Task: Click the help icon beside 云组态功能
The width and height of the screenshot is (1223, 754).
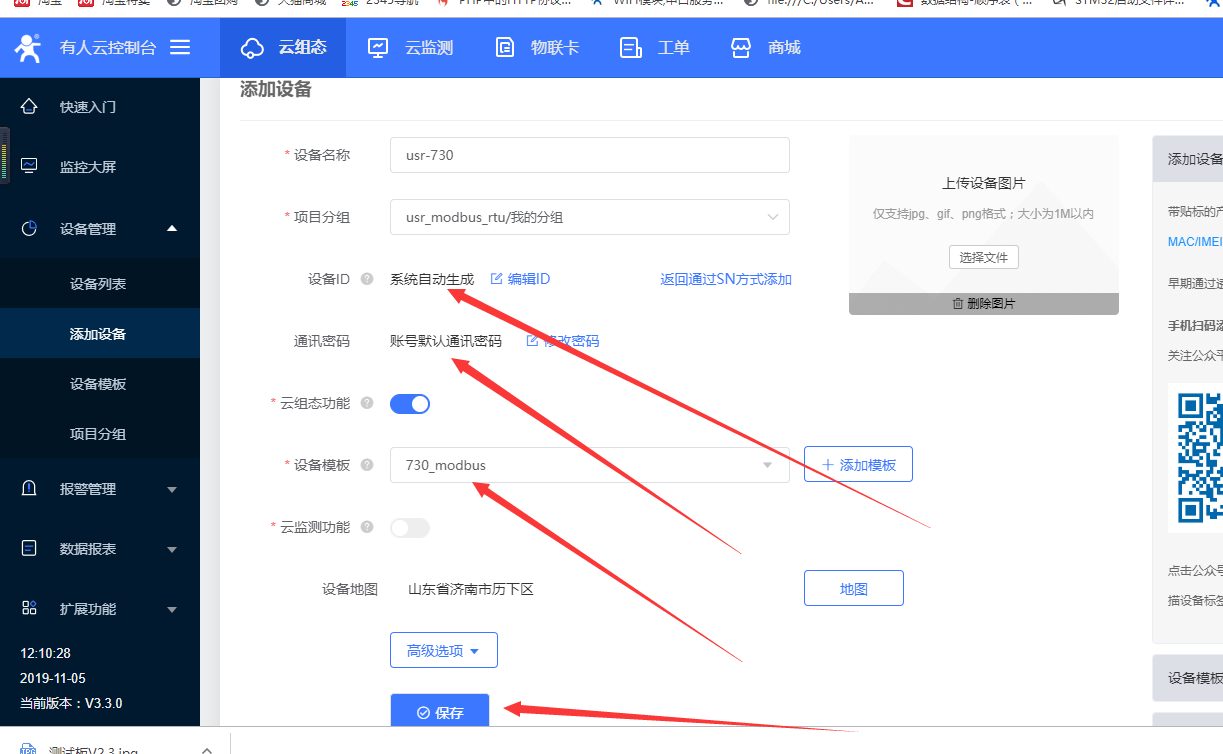Action: 367,403
